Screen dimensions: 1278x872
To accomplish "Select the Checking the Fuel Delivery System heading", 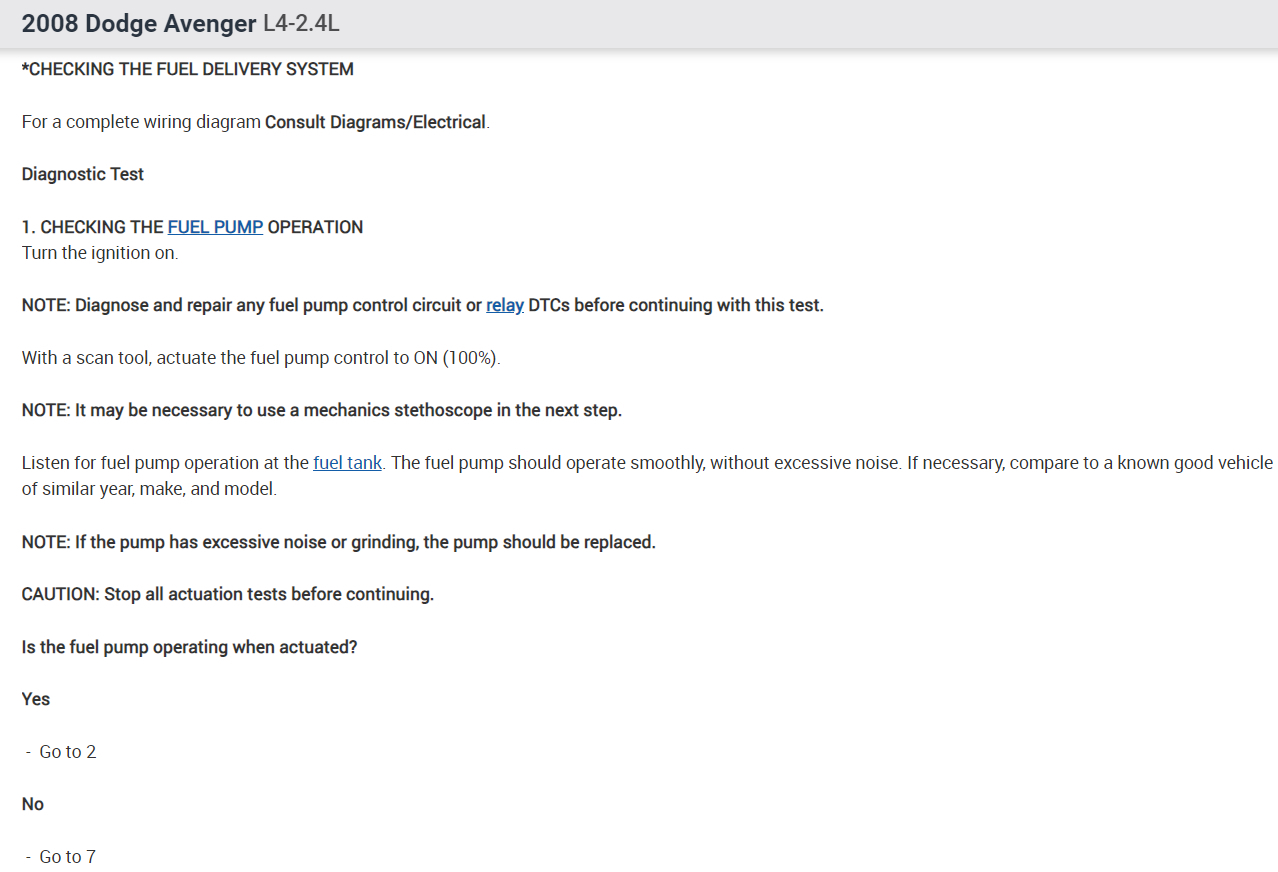I will click(x=188, y=69).
